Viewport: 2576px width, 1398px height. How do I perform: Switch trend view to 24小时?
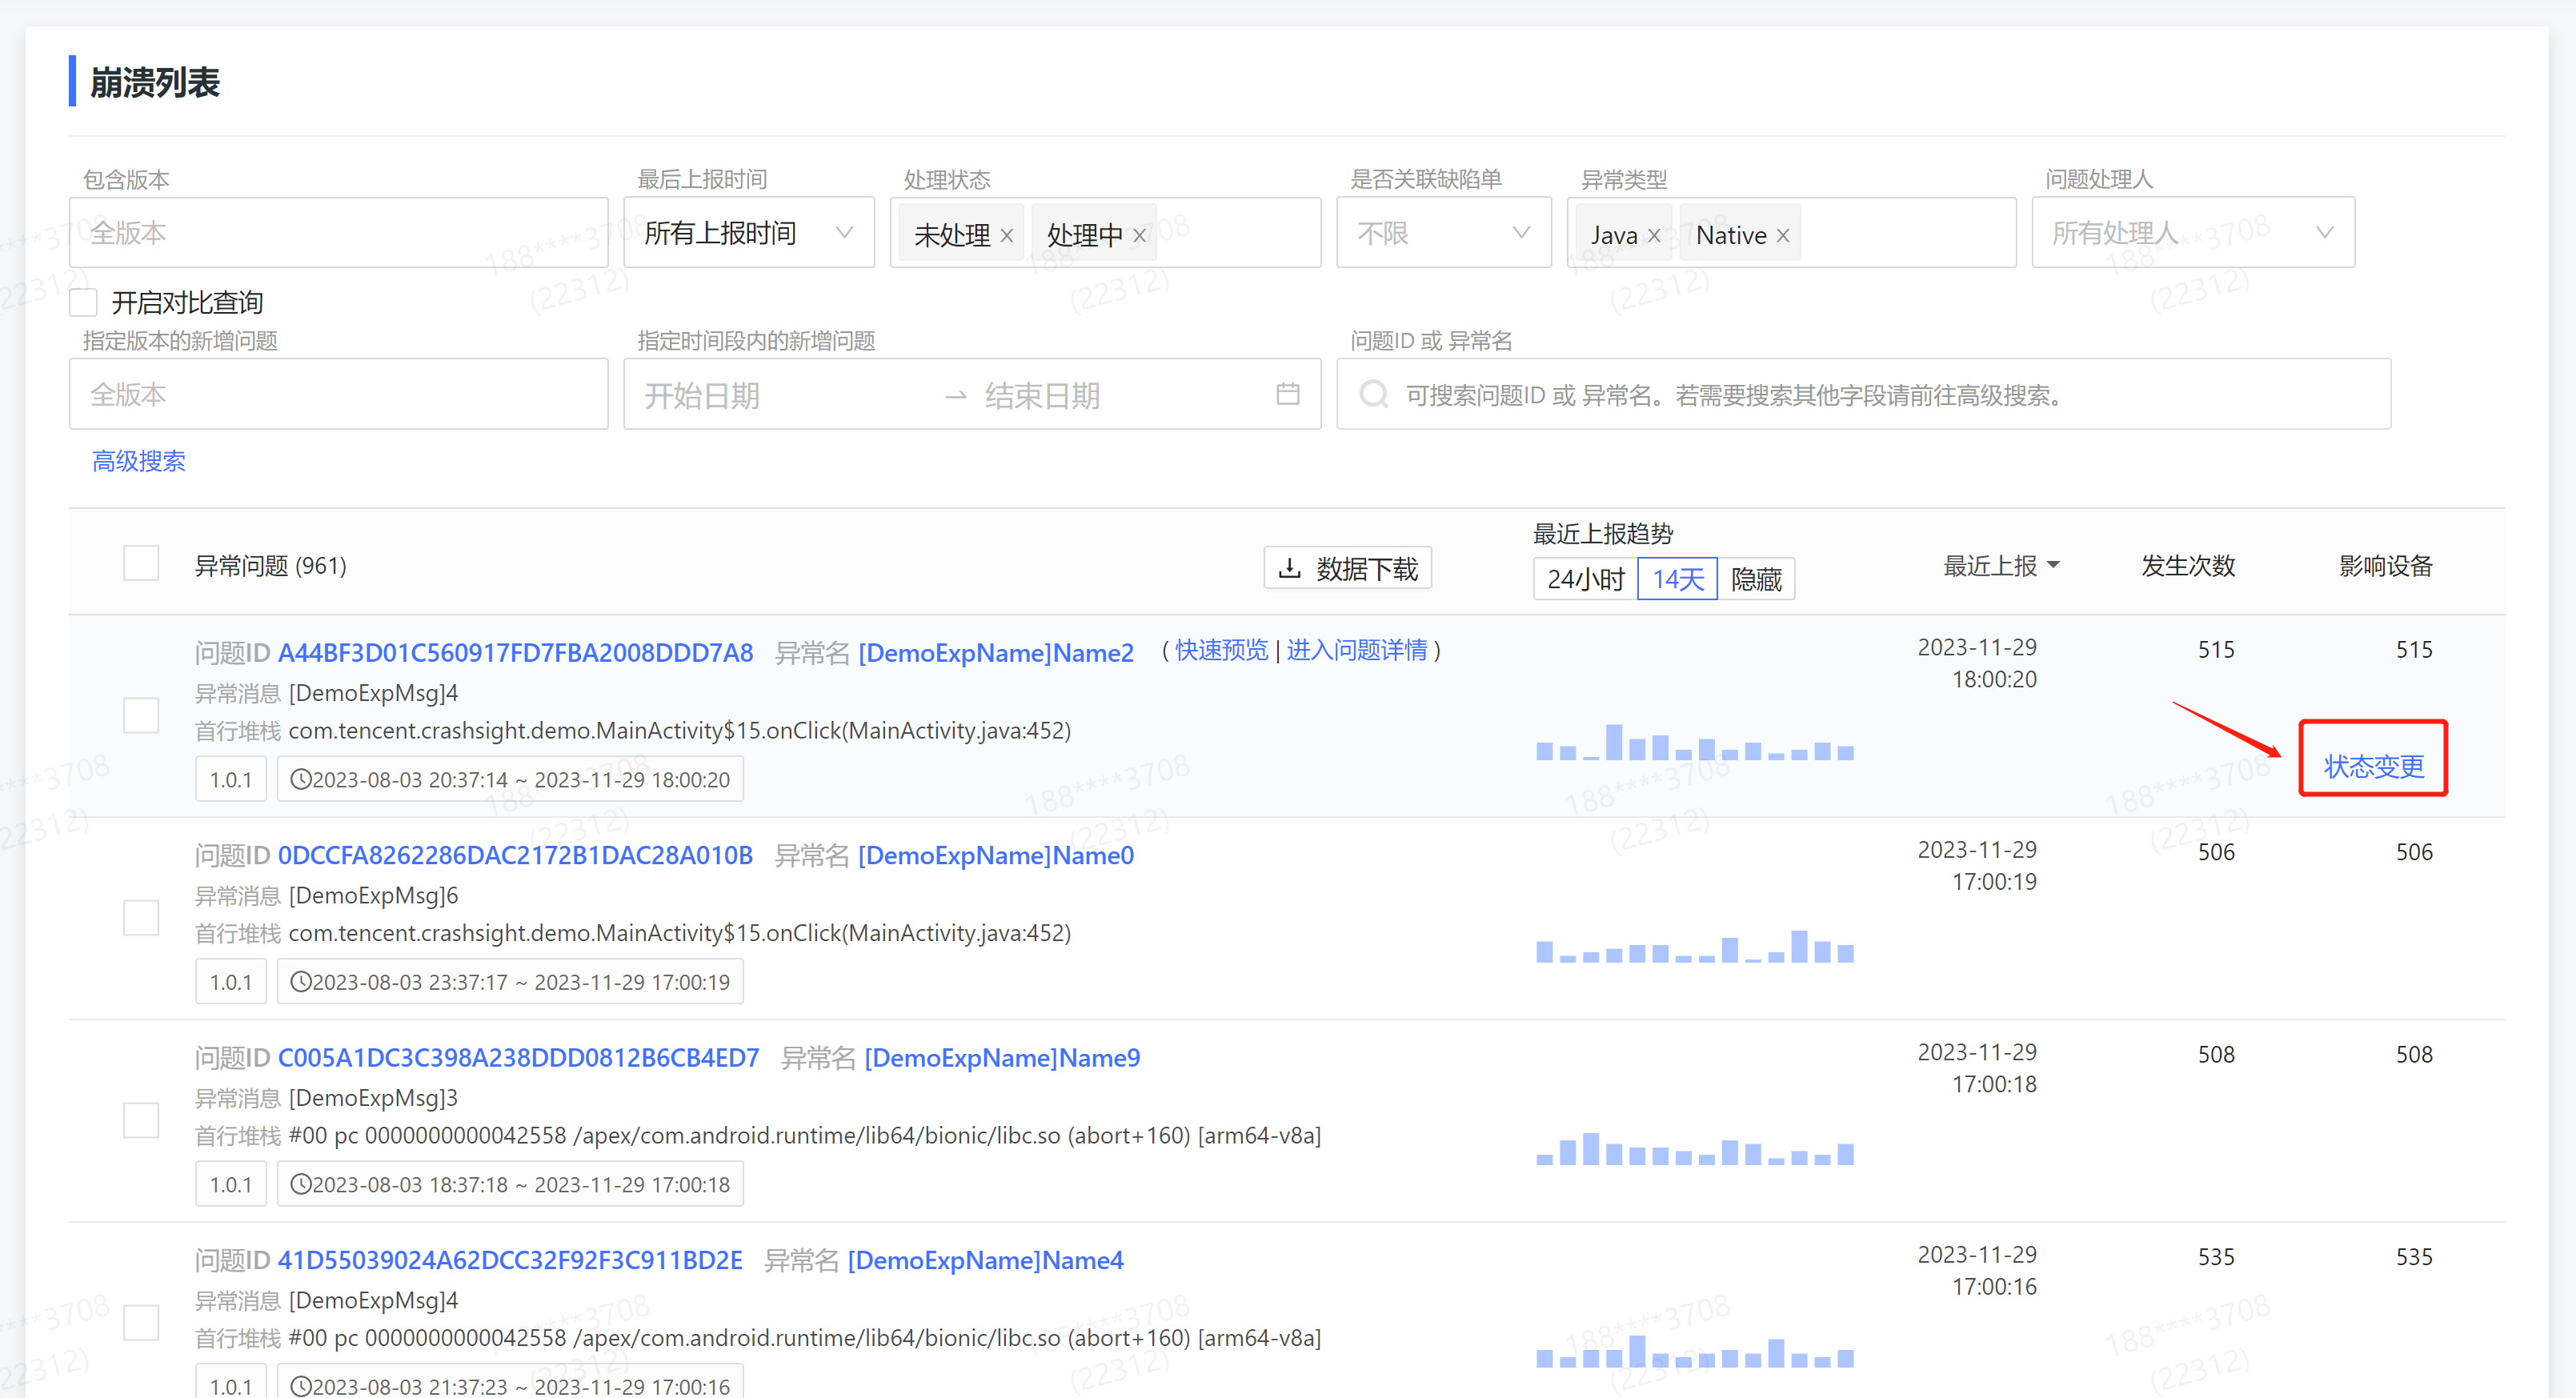[1586, 579]
